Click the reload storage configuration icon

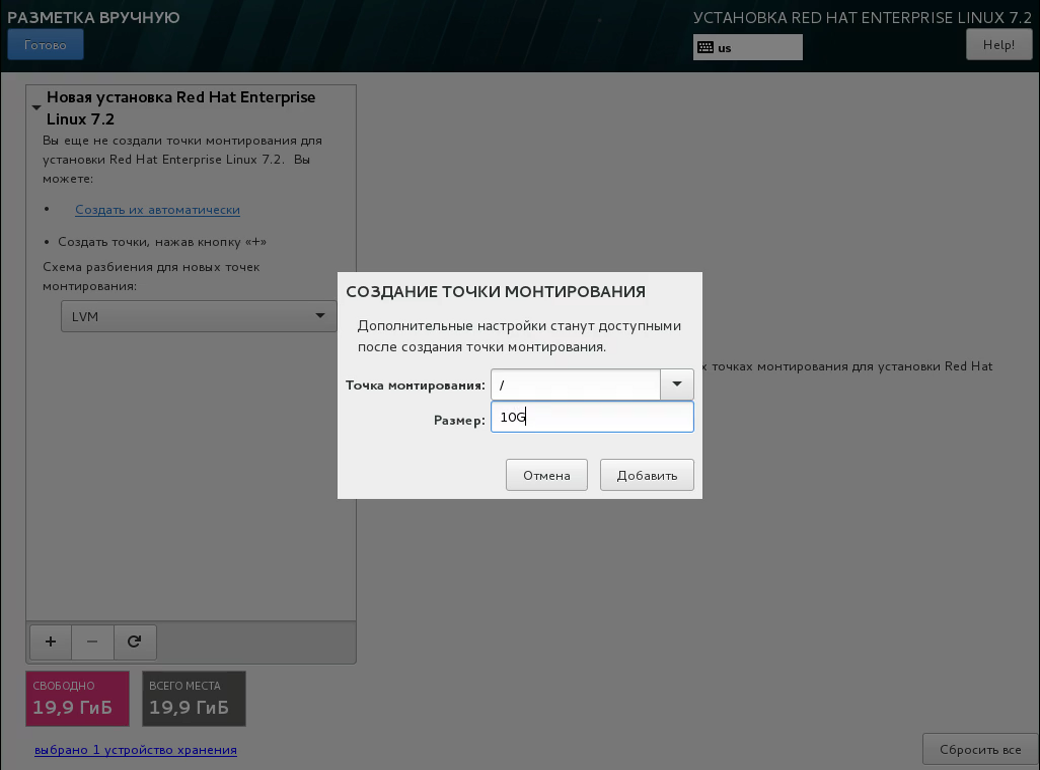(x=135, y=642)
